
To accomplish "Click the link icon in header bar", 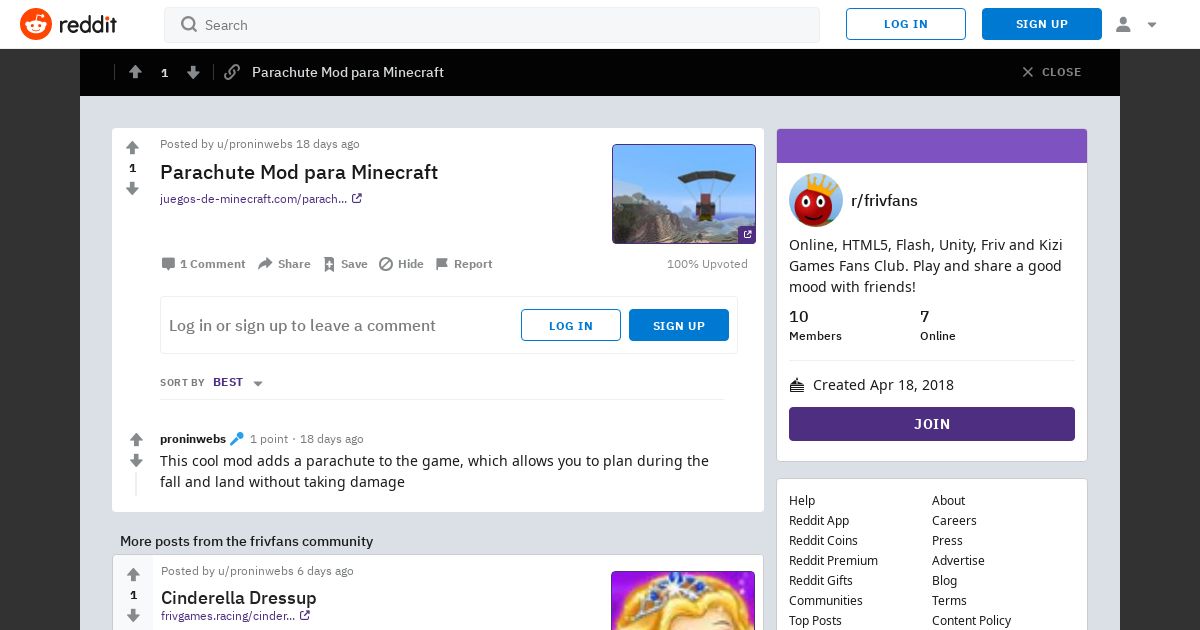I will 232,72.
